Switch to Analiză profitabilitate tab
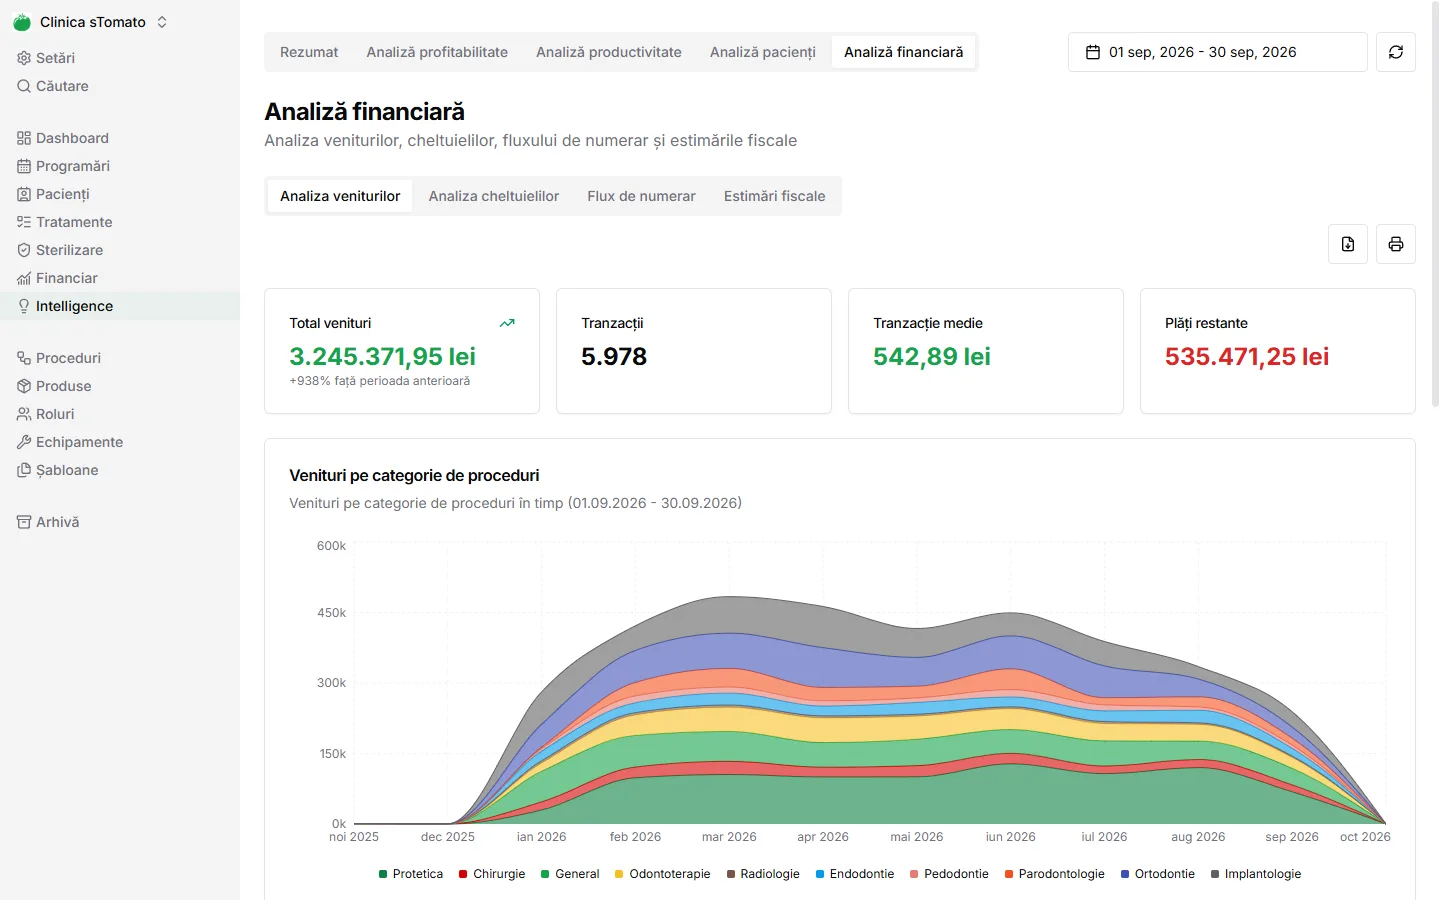The image size is (1440, 900). [437, 52]
